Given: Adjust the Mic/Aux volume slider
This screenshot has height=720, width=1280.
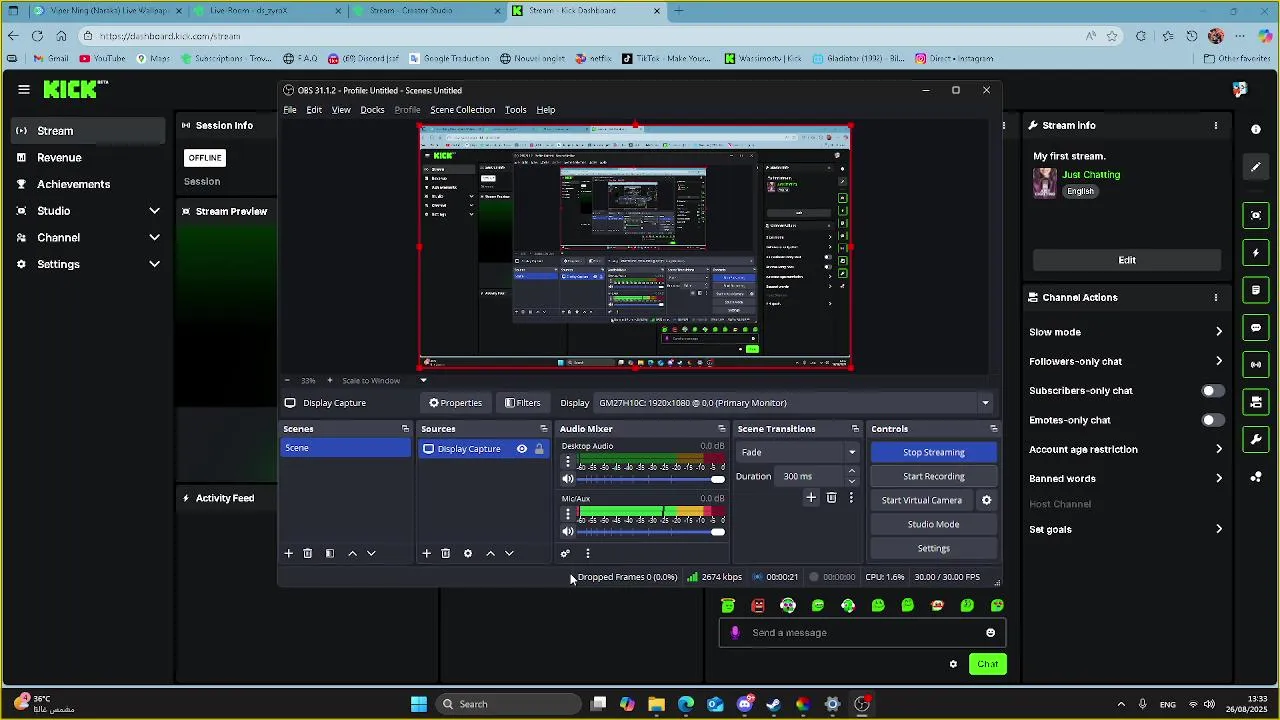Looking at the screenshot, I should (651, 532).
